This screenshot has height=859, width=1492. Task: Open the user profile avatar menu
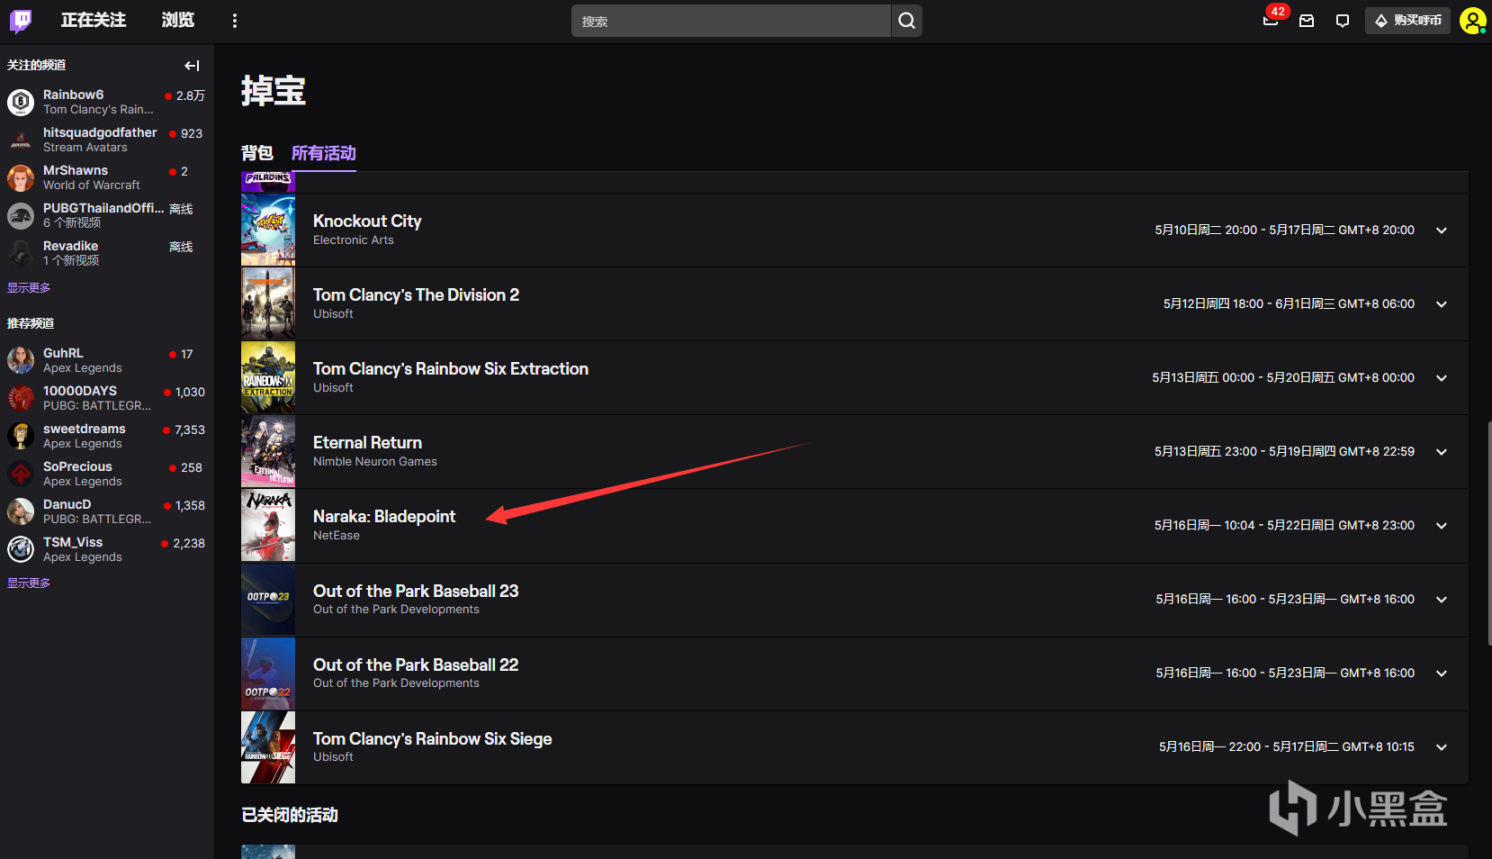(1473, 20)
